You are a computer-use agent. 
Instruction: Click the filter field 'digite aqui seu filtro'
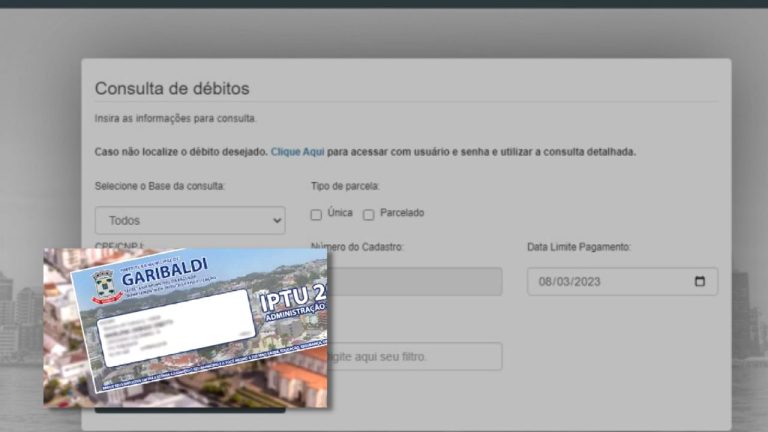tap(414, 356)
